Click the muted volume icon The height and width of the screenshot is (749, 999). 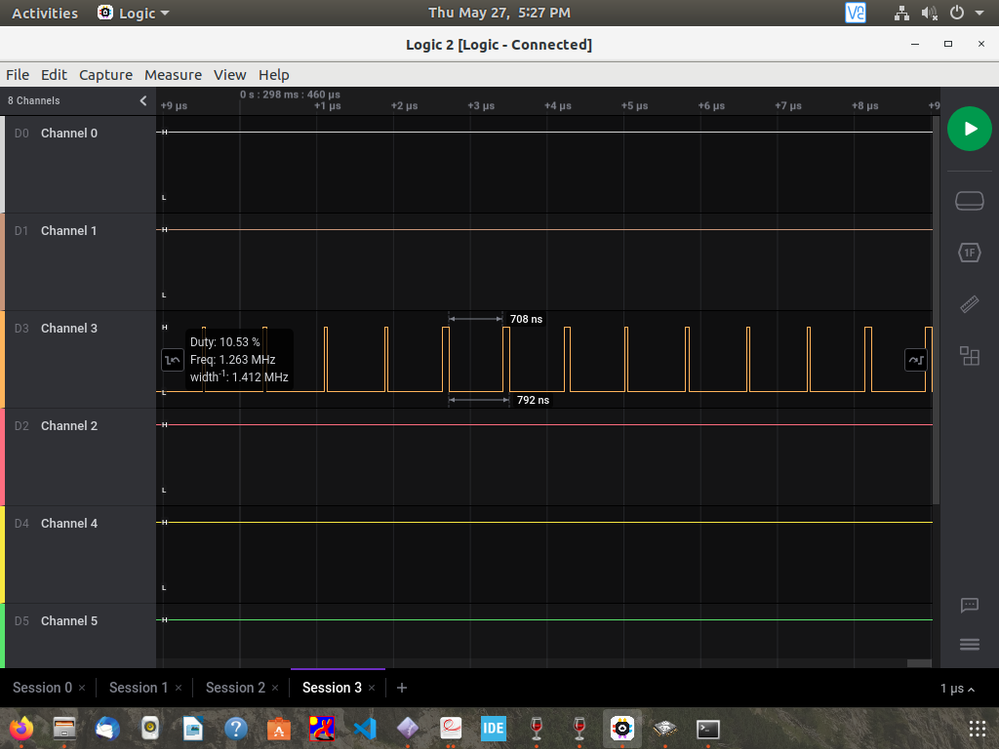[930, 13]
